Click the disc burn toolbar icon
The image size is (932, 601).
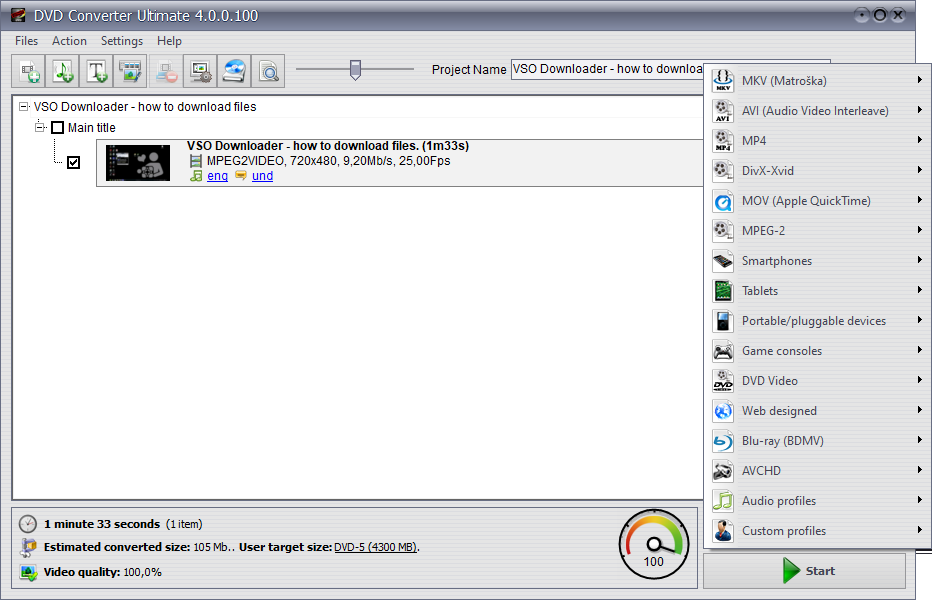tap(234, 71)
